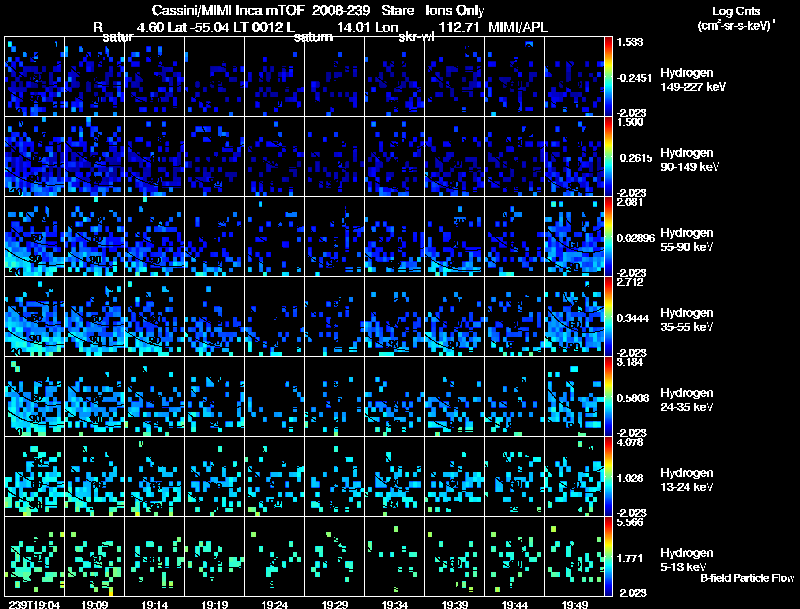800x609 pixels.
Task: Select the Hydrogen 13-24 keV panel at 19:34
Action: coord(394,476)
